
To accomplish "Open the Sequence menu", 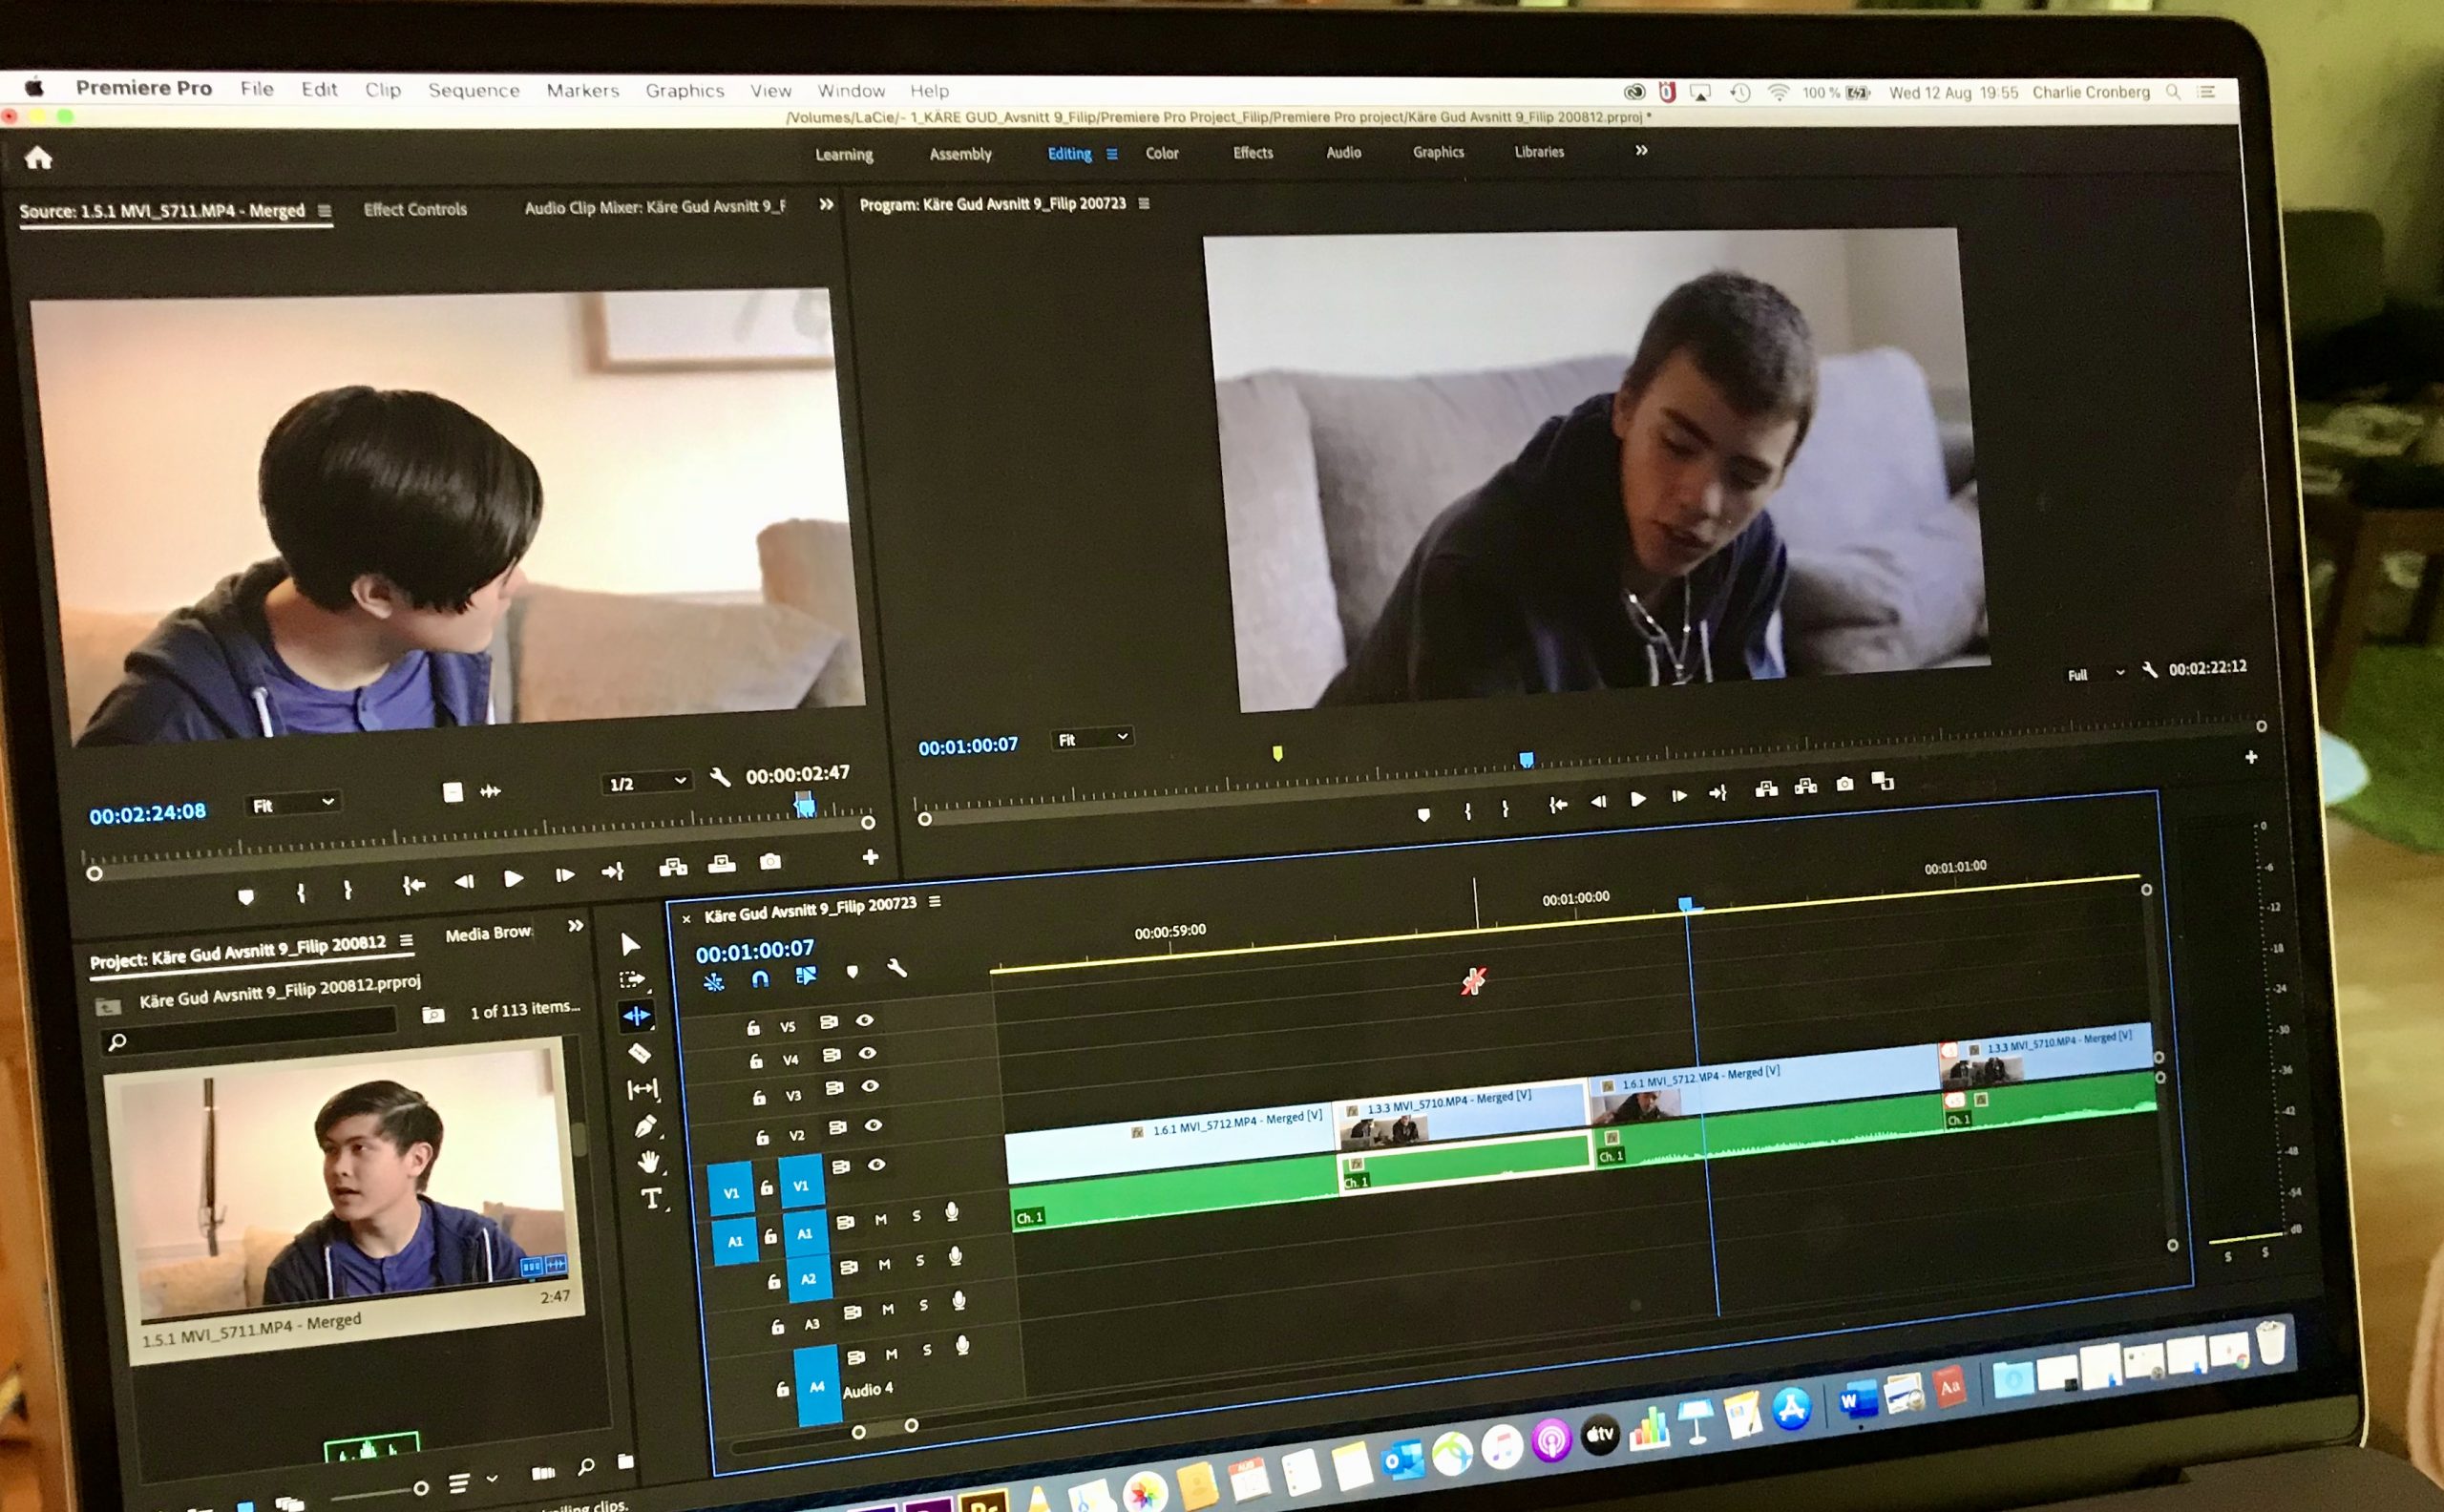I will point(474,90).
